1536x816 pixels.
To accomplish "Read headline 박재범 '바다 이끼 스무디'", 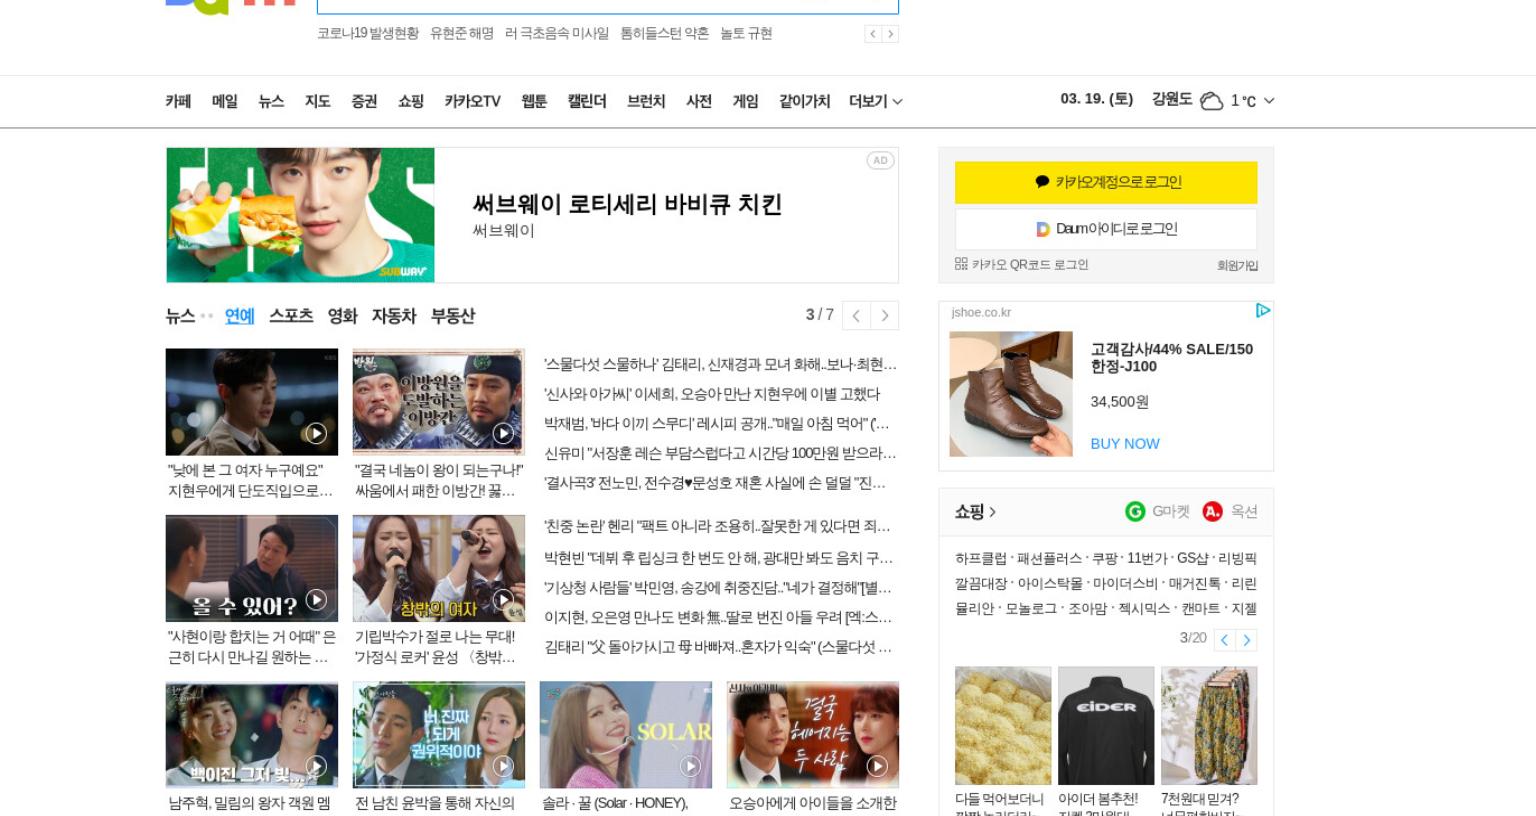I will click(716, 424).
